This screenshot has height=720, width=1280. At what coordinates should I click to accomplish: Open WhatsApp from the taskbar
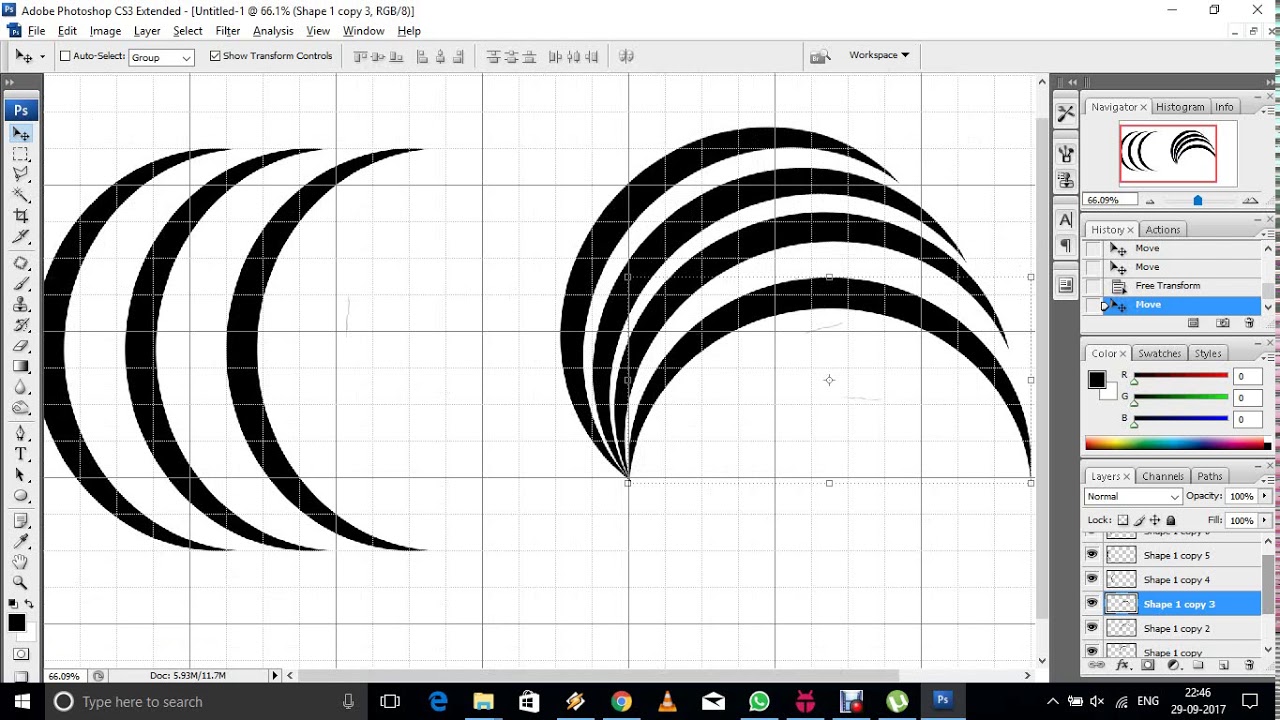[x=759, y=701]
